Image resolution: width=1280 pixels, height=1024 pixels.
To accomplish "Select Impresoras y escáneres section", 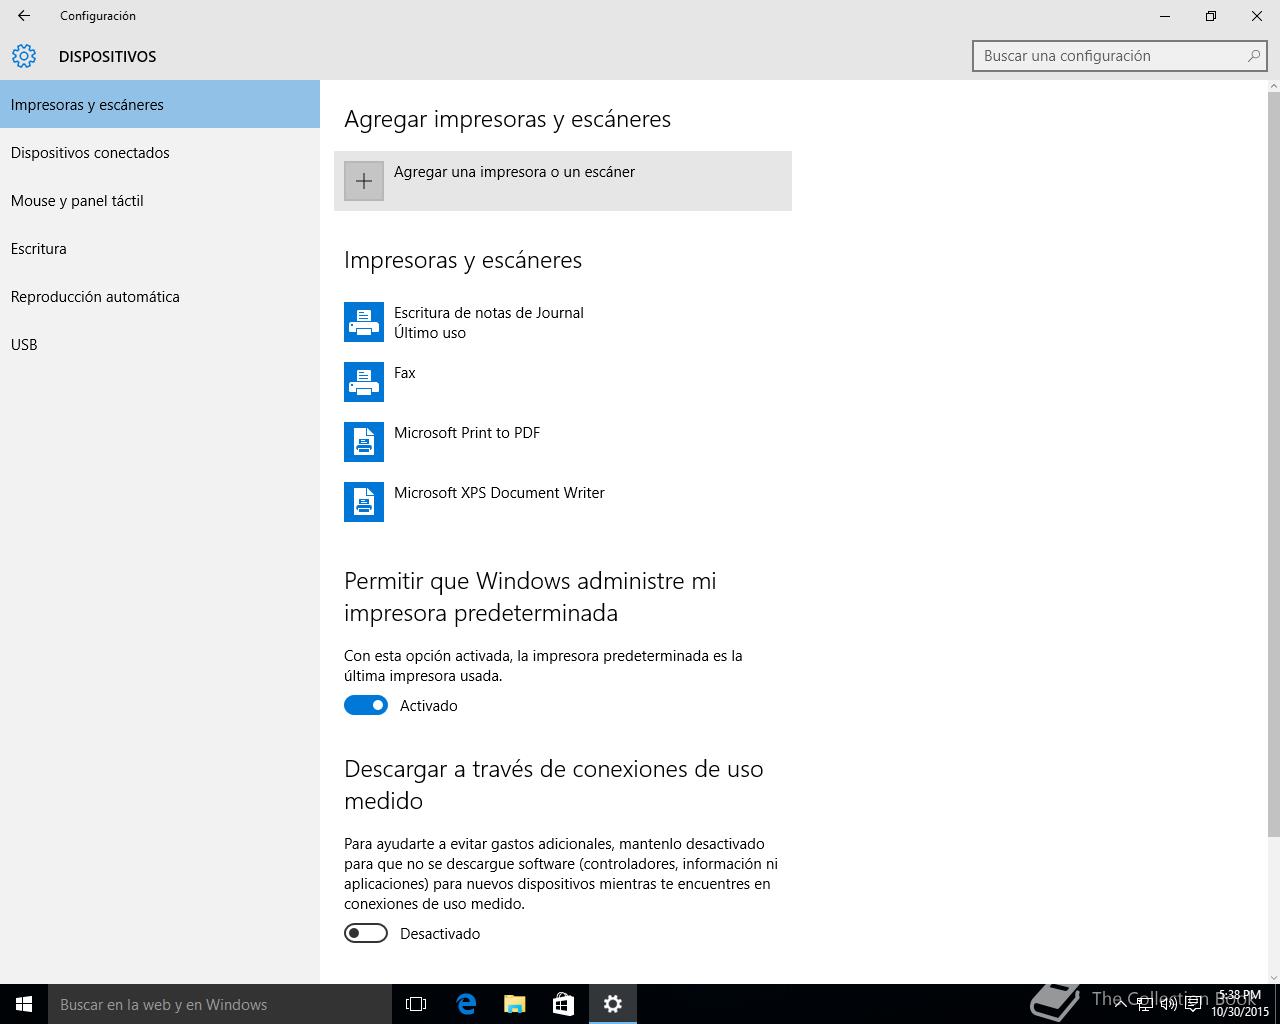I will pos(160,104).
